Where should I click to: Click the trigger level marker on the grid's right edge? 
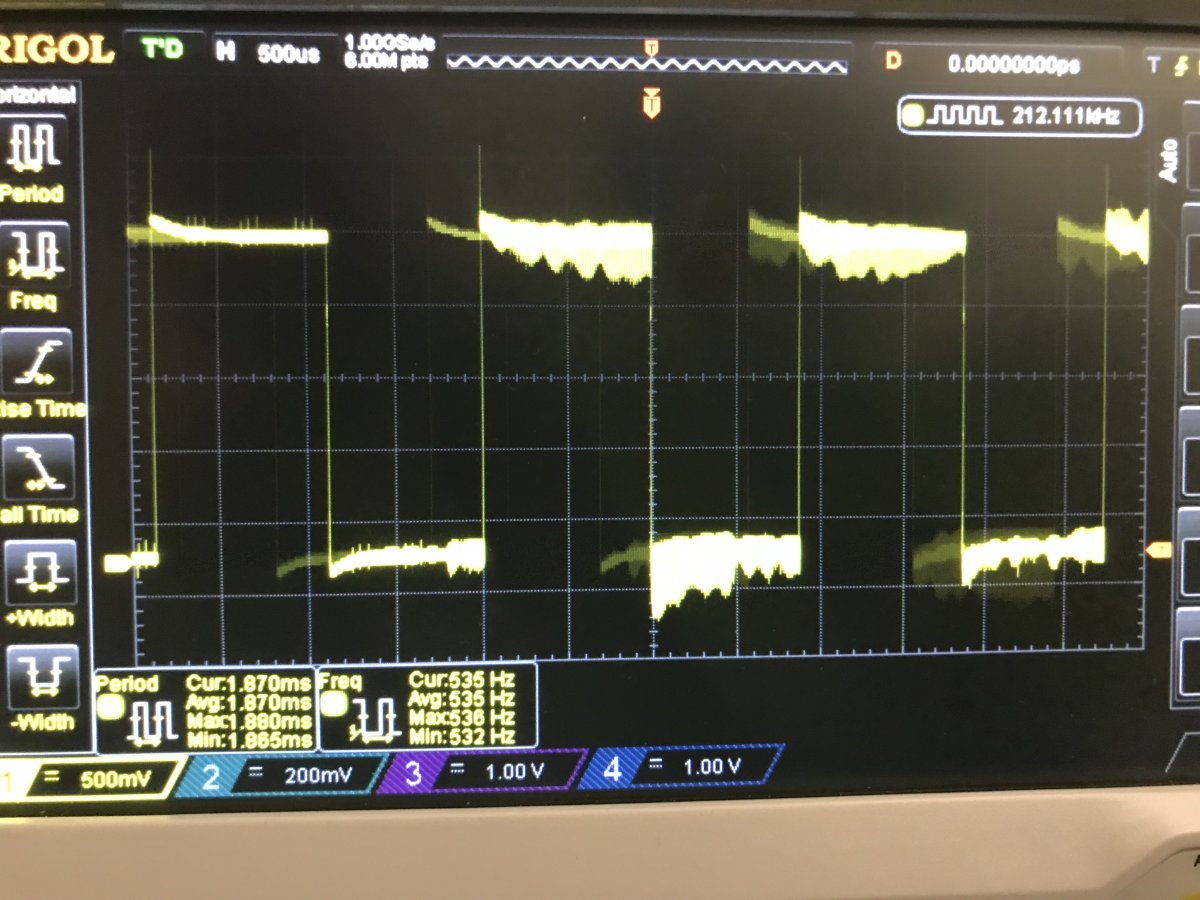(x=1160, y=549)
